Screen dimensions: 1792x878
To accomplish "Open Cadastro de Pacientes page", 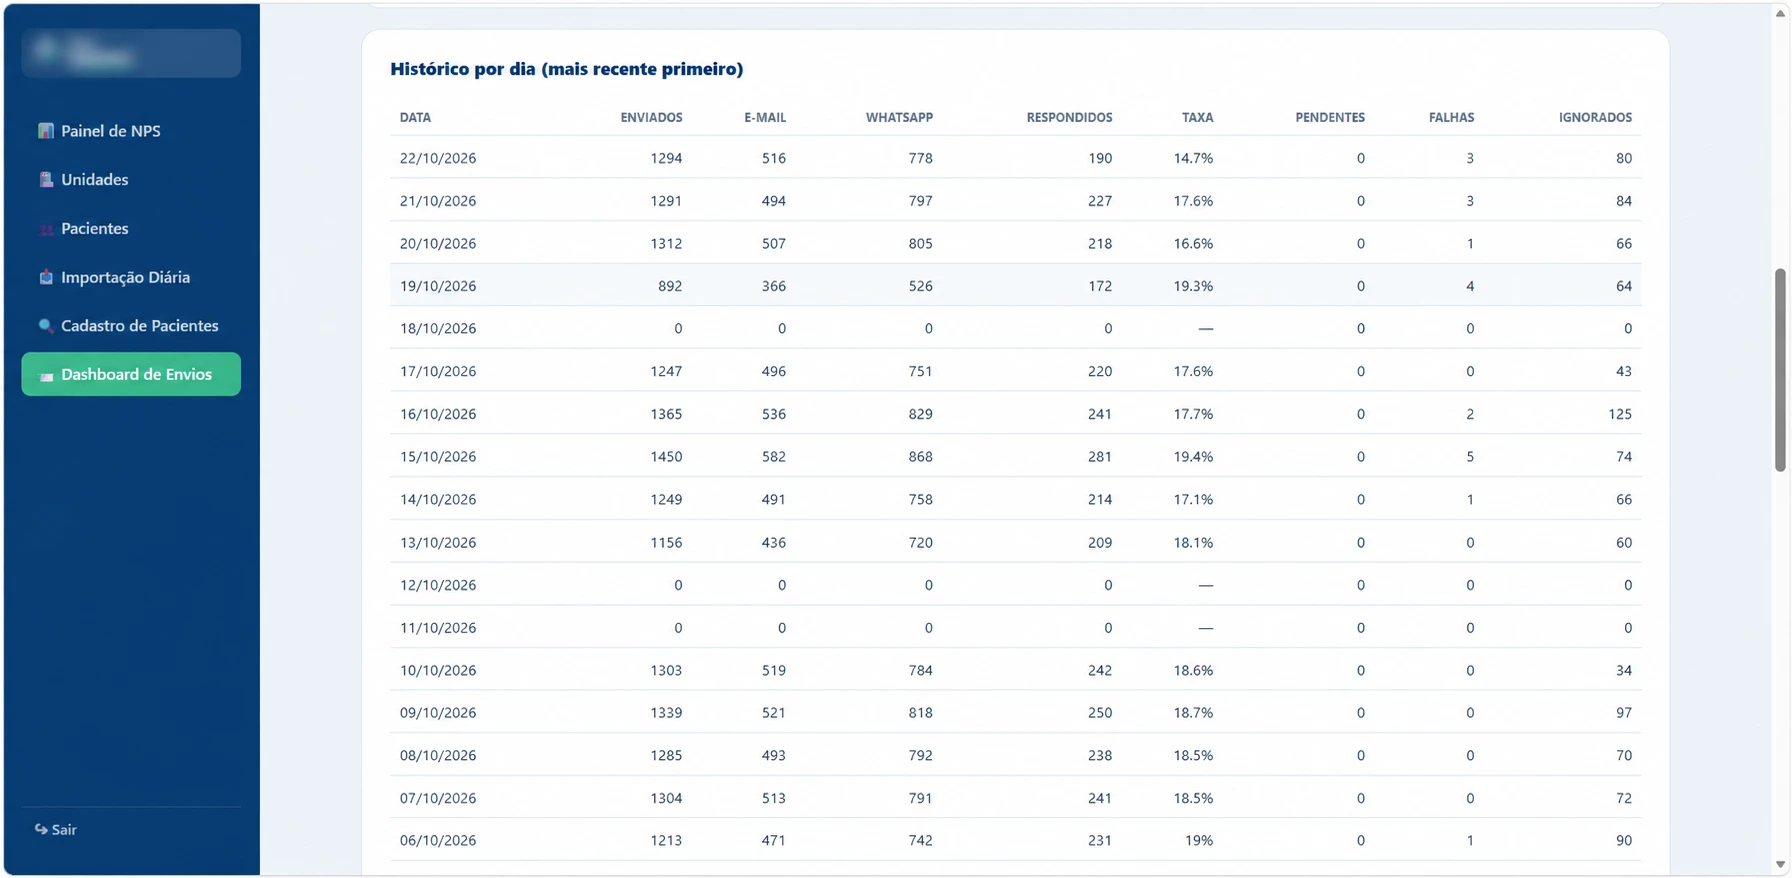I will point(131,326).
